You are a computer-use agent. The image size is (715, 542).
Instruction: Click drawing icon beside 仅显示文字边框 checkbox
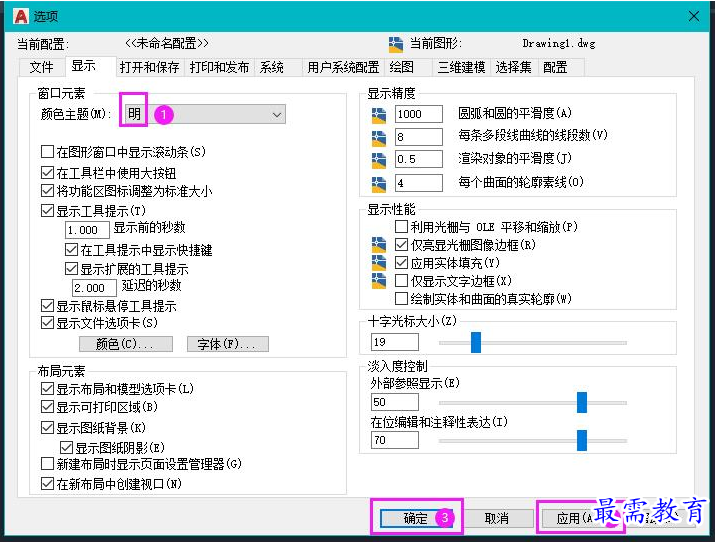click(378, 281)
